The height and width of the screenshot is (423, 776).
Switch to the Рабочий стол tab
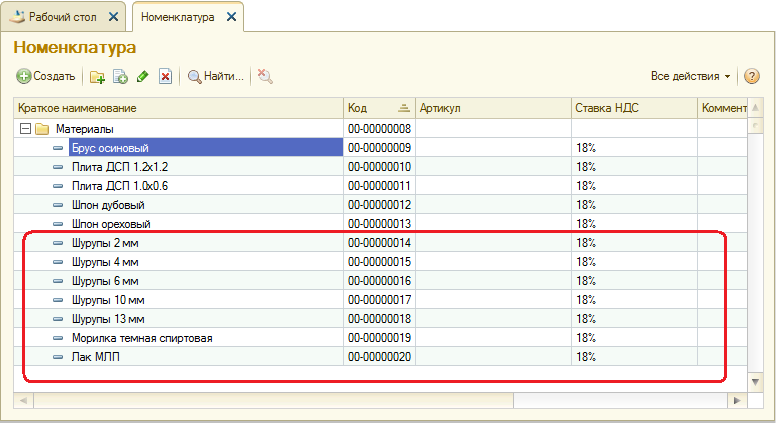60,17
